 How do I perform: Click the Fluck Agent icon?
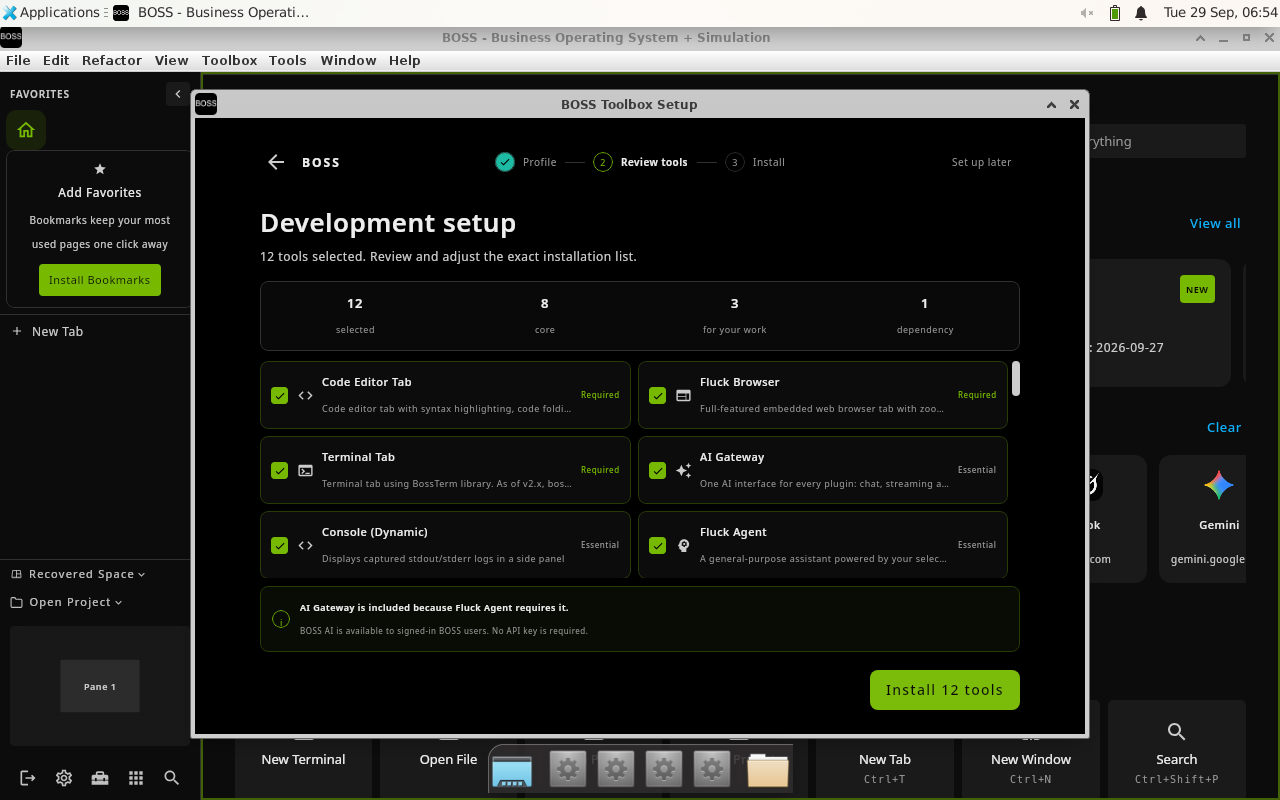tap(683, 545)
